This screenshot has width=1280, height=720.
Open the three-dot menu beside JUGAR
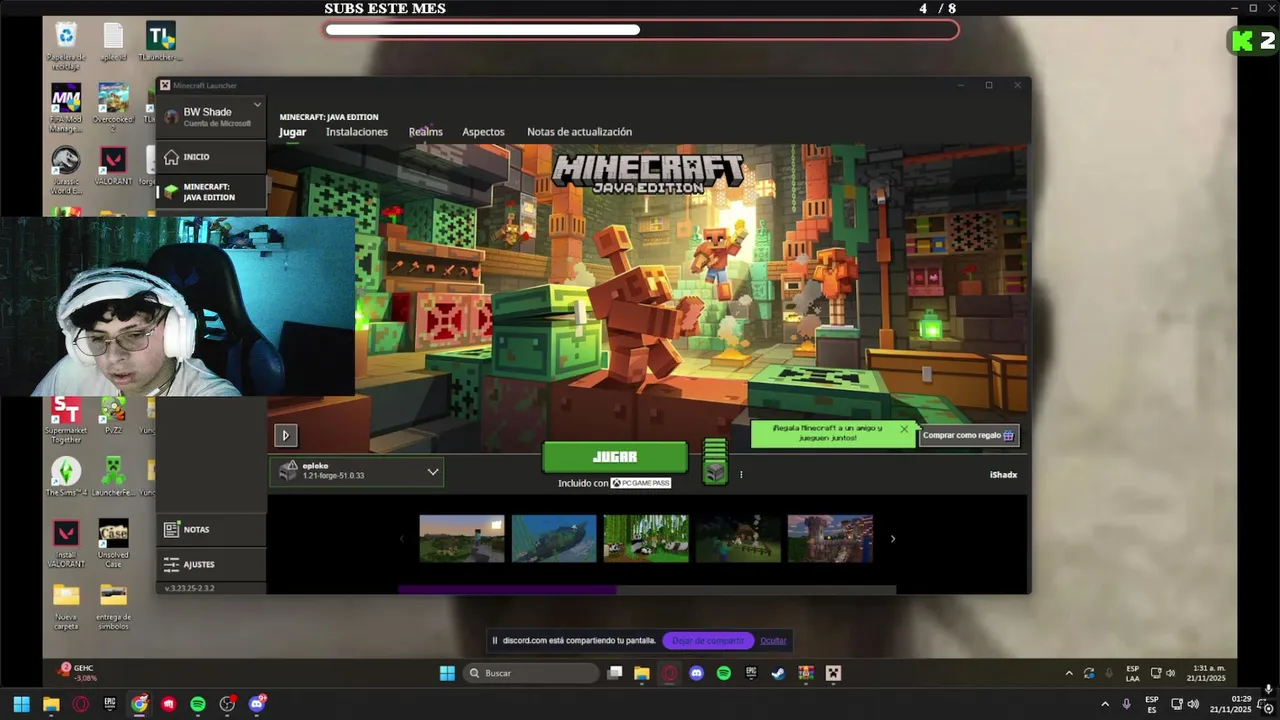[x=741, y=475]
